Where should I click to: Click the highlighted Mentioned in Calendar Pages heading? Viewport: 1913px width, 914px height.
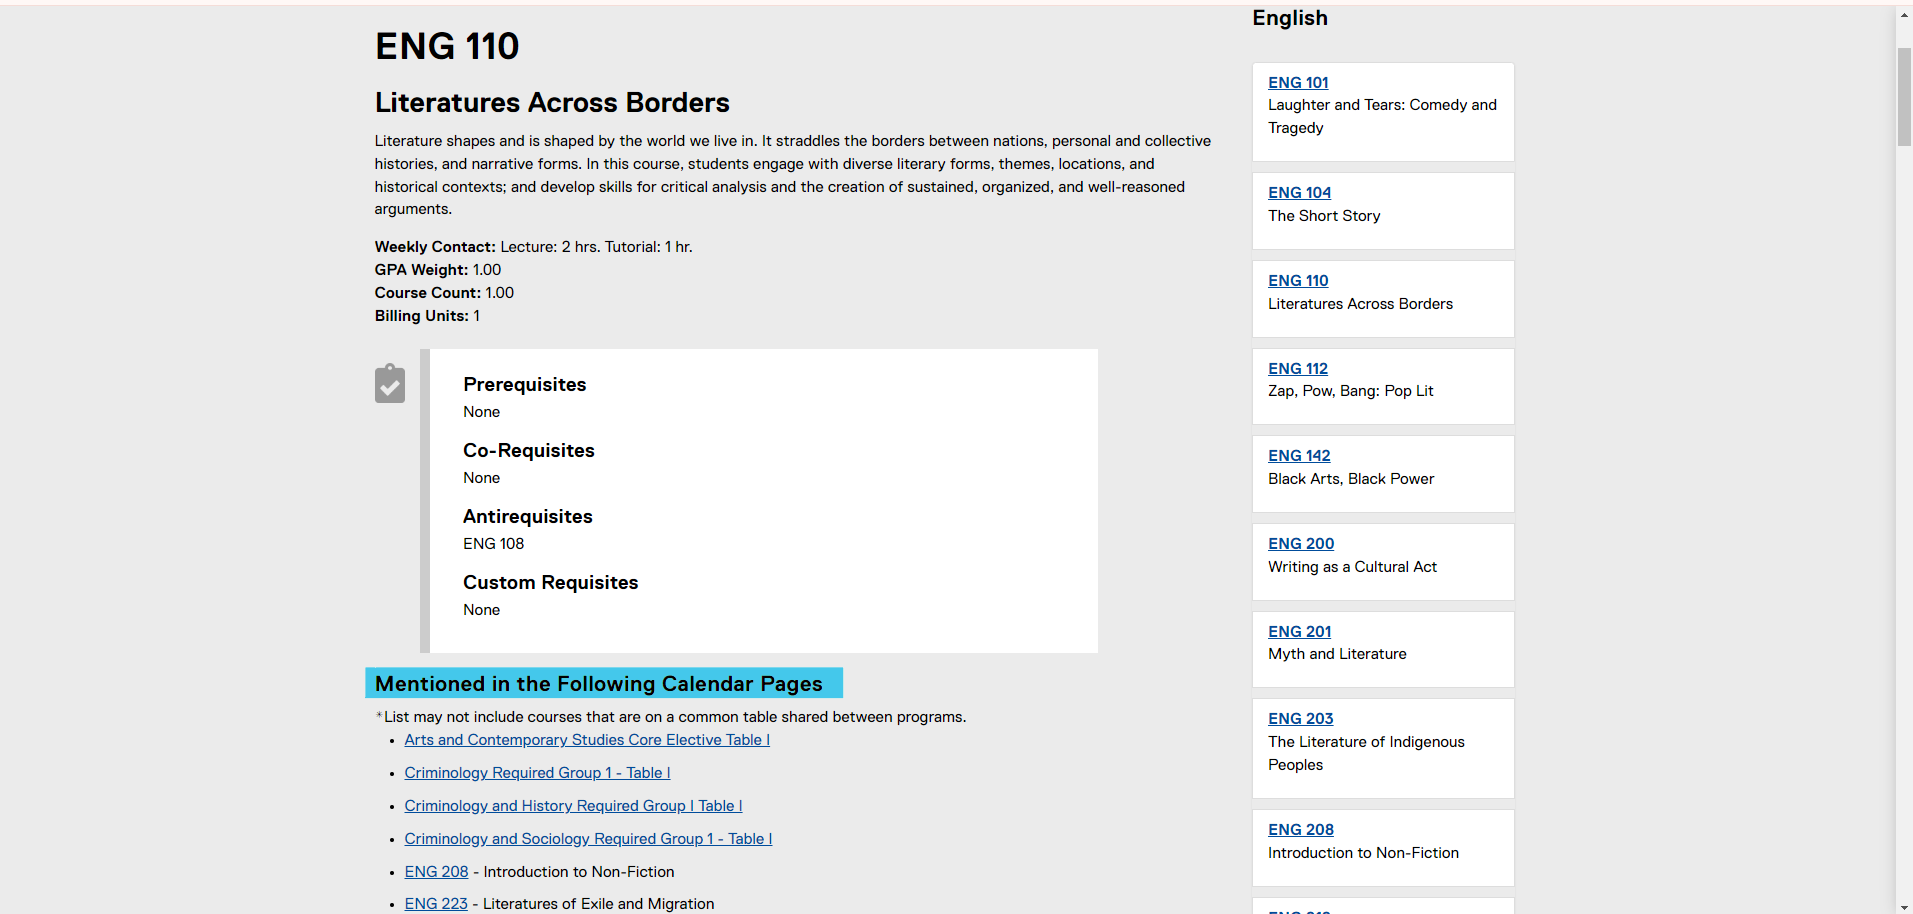point(604,683)
